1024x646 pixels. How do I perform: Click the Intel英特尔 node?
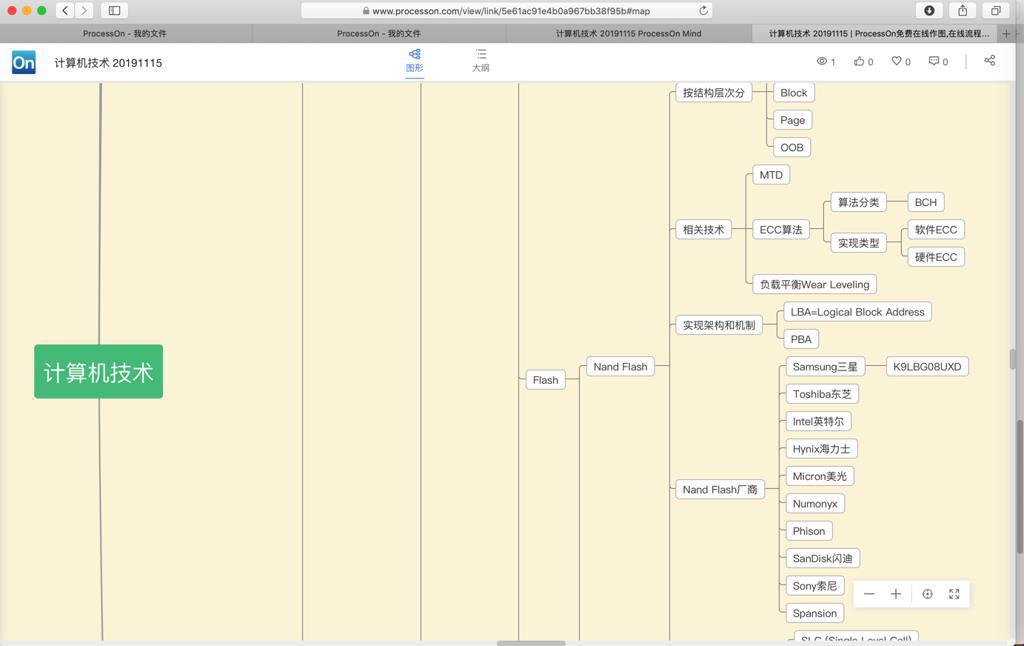(818, 421)
